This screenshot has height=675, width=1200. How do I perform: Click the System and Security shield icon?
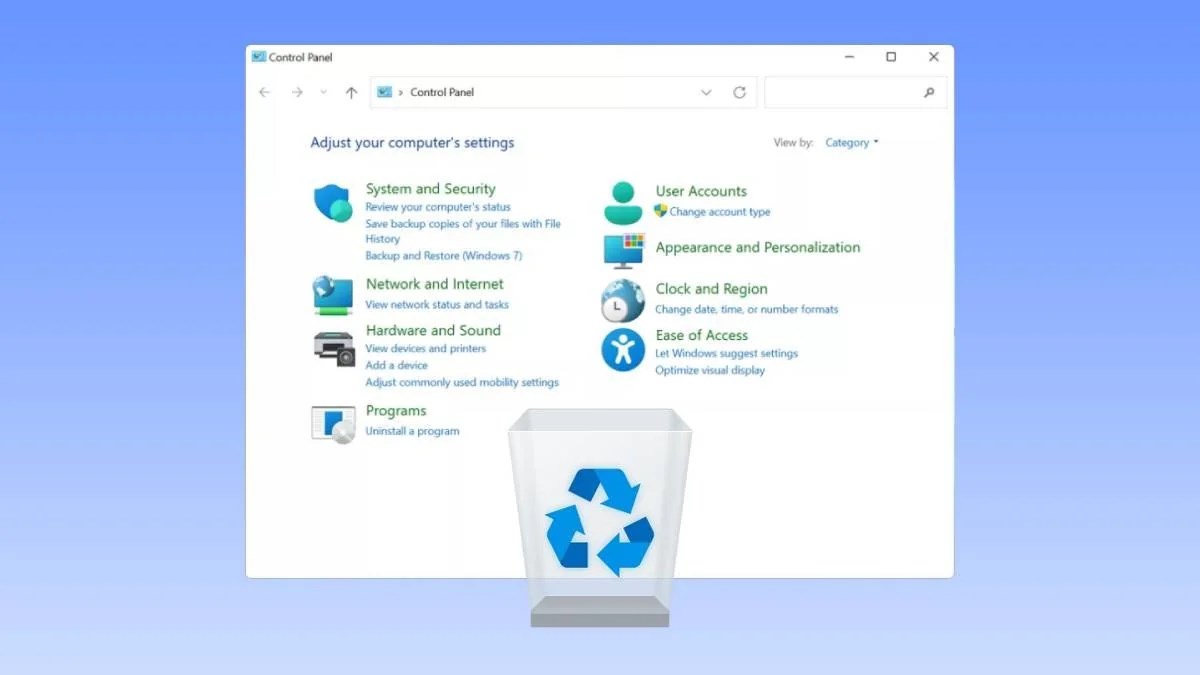(332, 203)
